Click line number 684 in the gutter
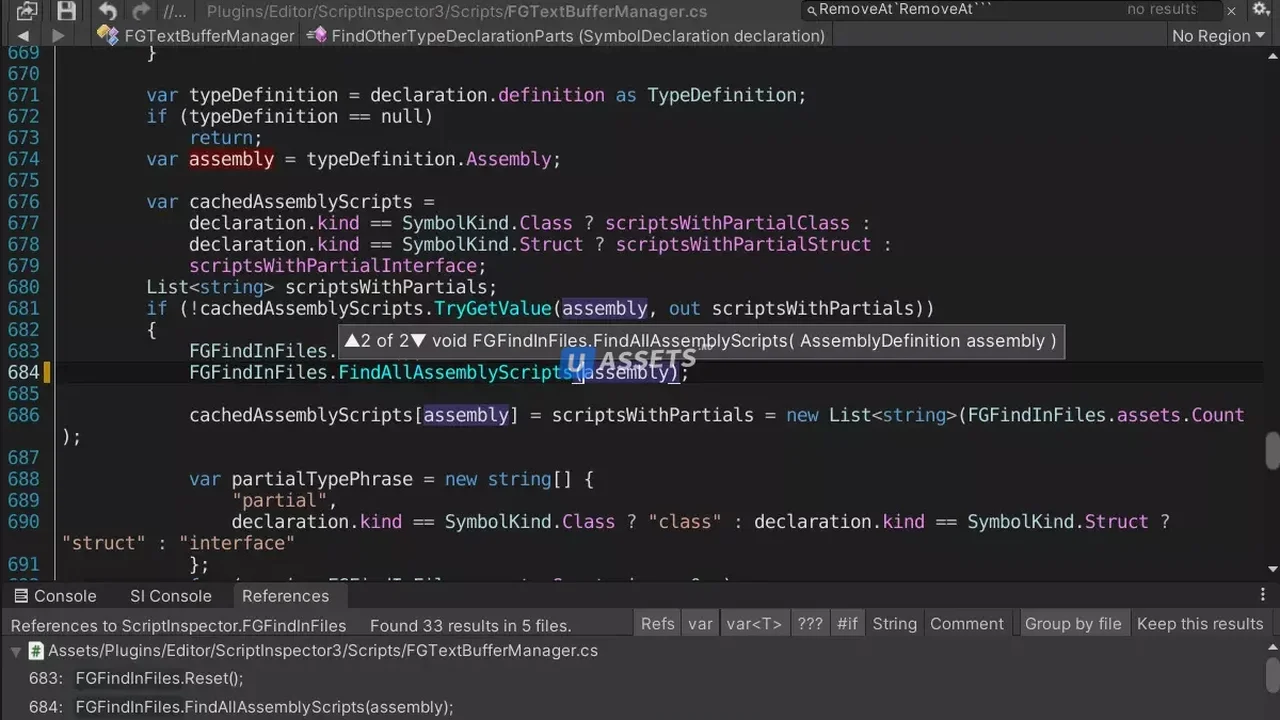The height and width of the screenshot is (720, 1280). [23, 373]
